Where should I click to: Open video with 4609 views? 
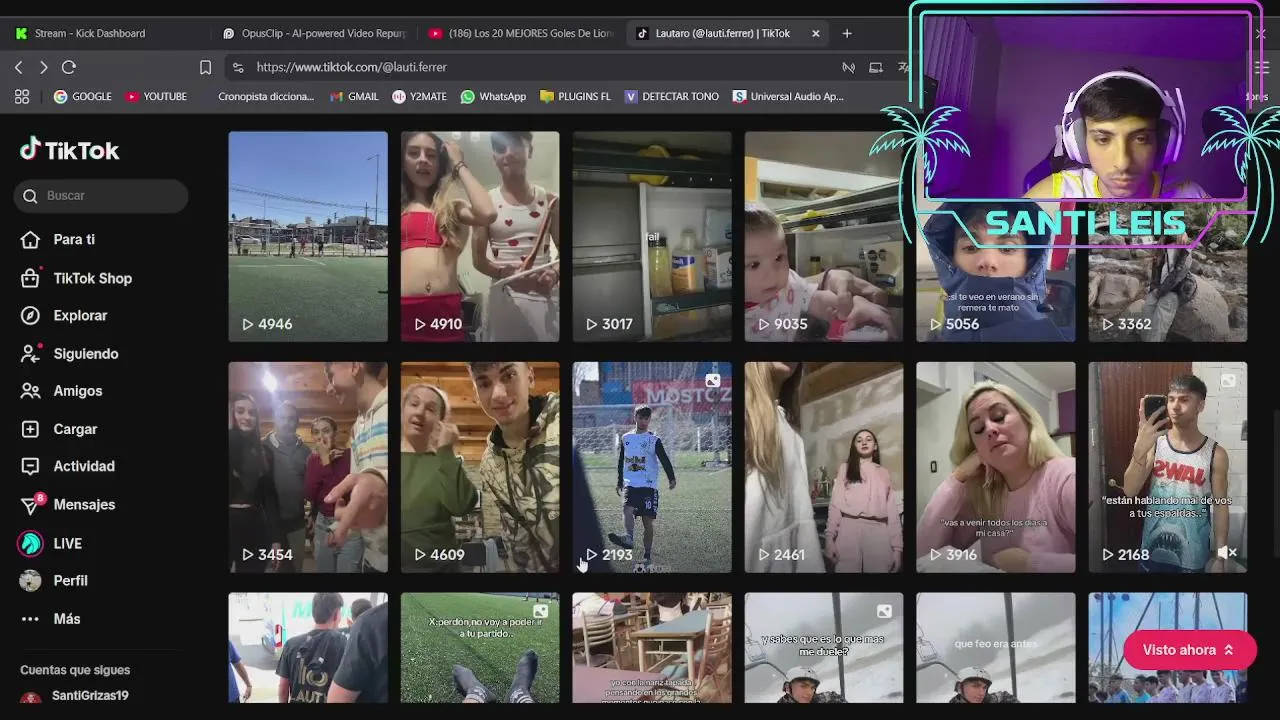tap(480, 467)
